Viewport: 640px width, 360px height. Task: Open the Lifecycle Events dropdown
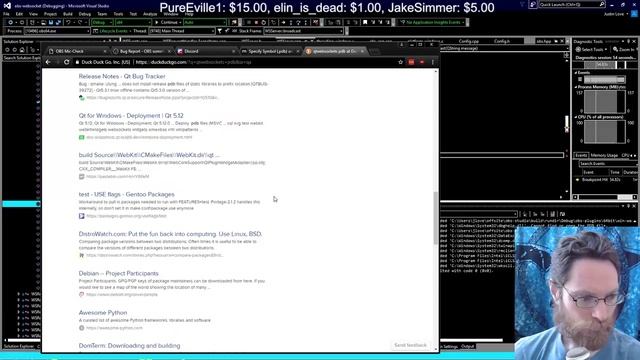[113, 31]
